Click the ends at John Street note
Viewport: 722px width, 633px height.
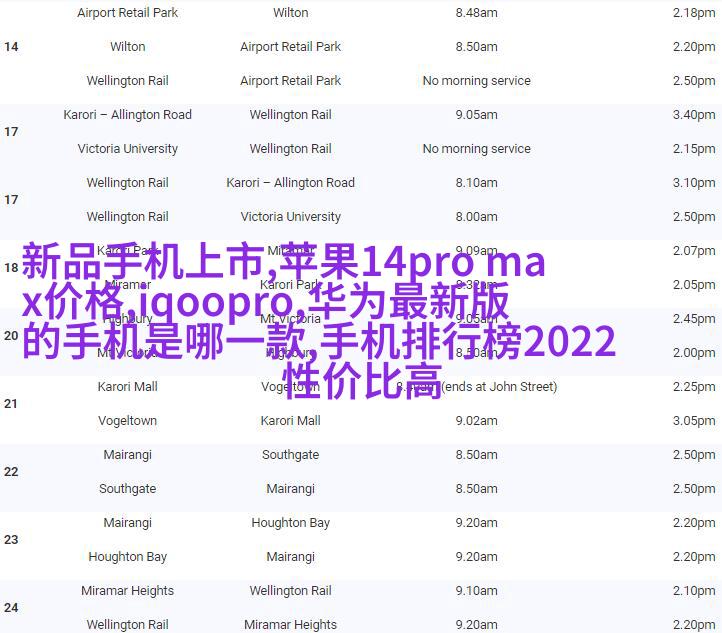pos(499,387)
